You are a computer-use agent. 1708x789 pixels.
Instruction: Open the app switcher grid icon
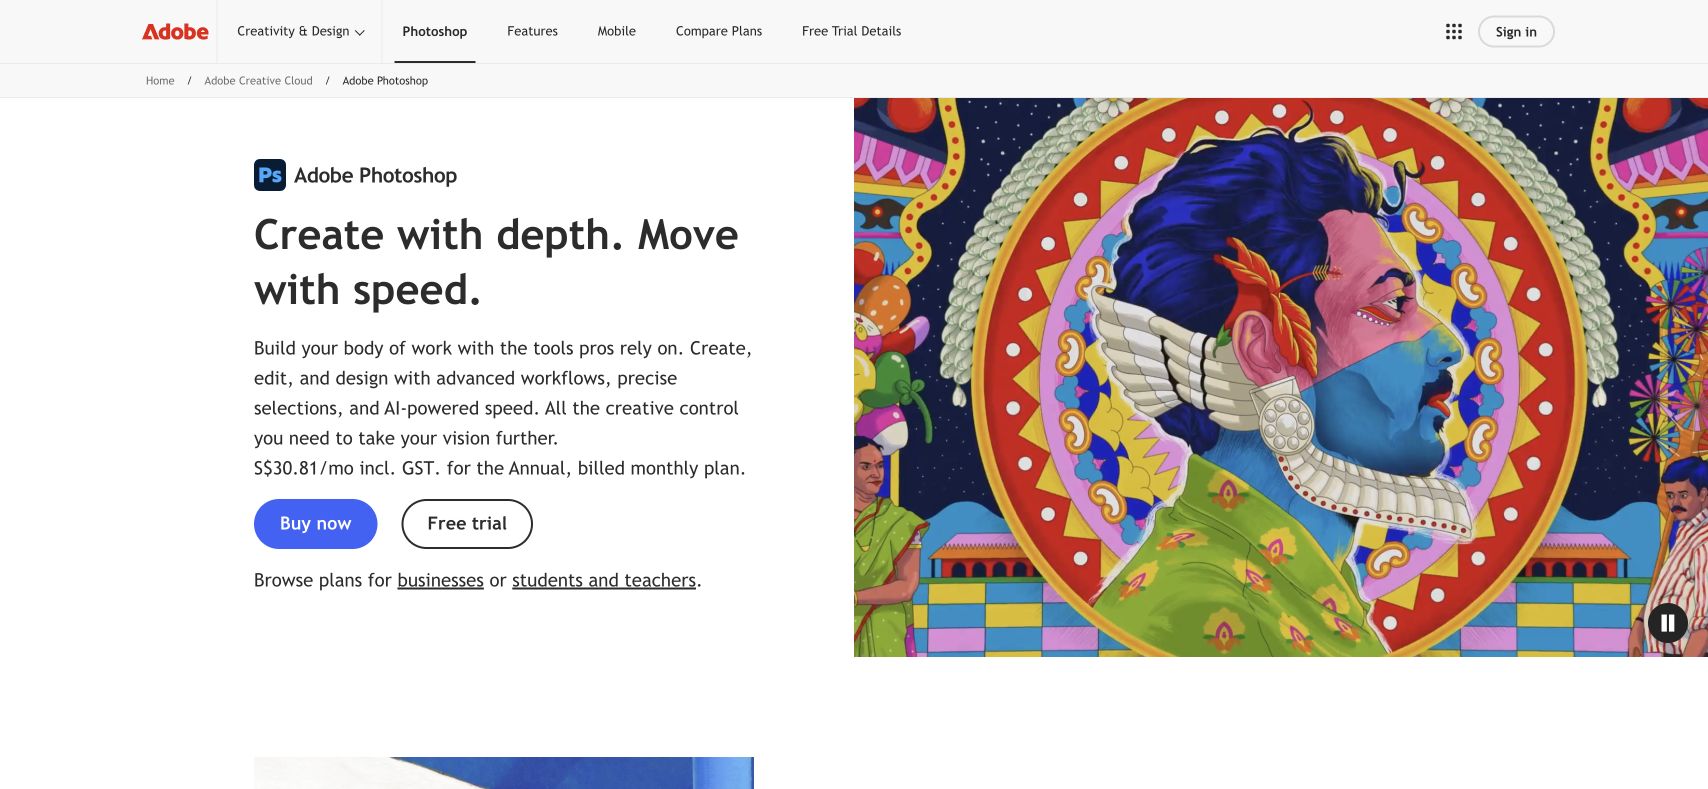(1454, 32)
